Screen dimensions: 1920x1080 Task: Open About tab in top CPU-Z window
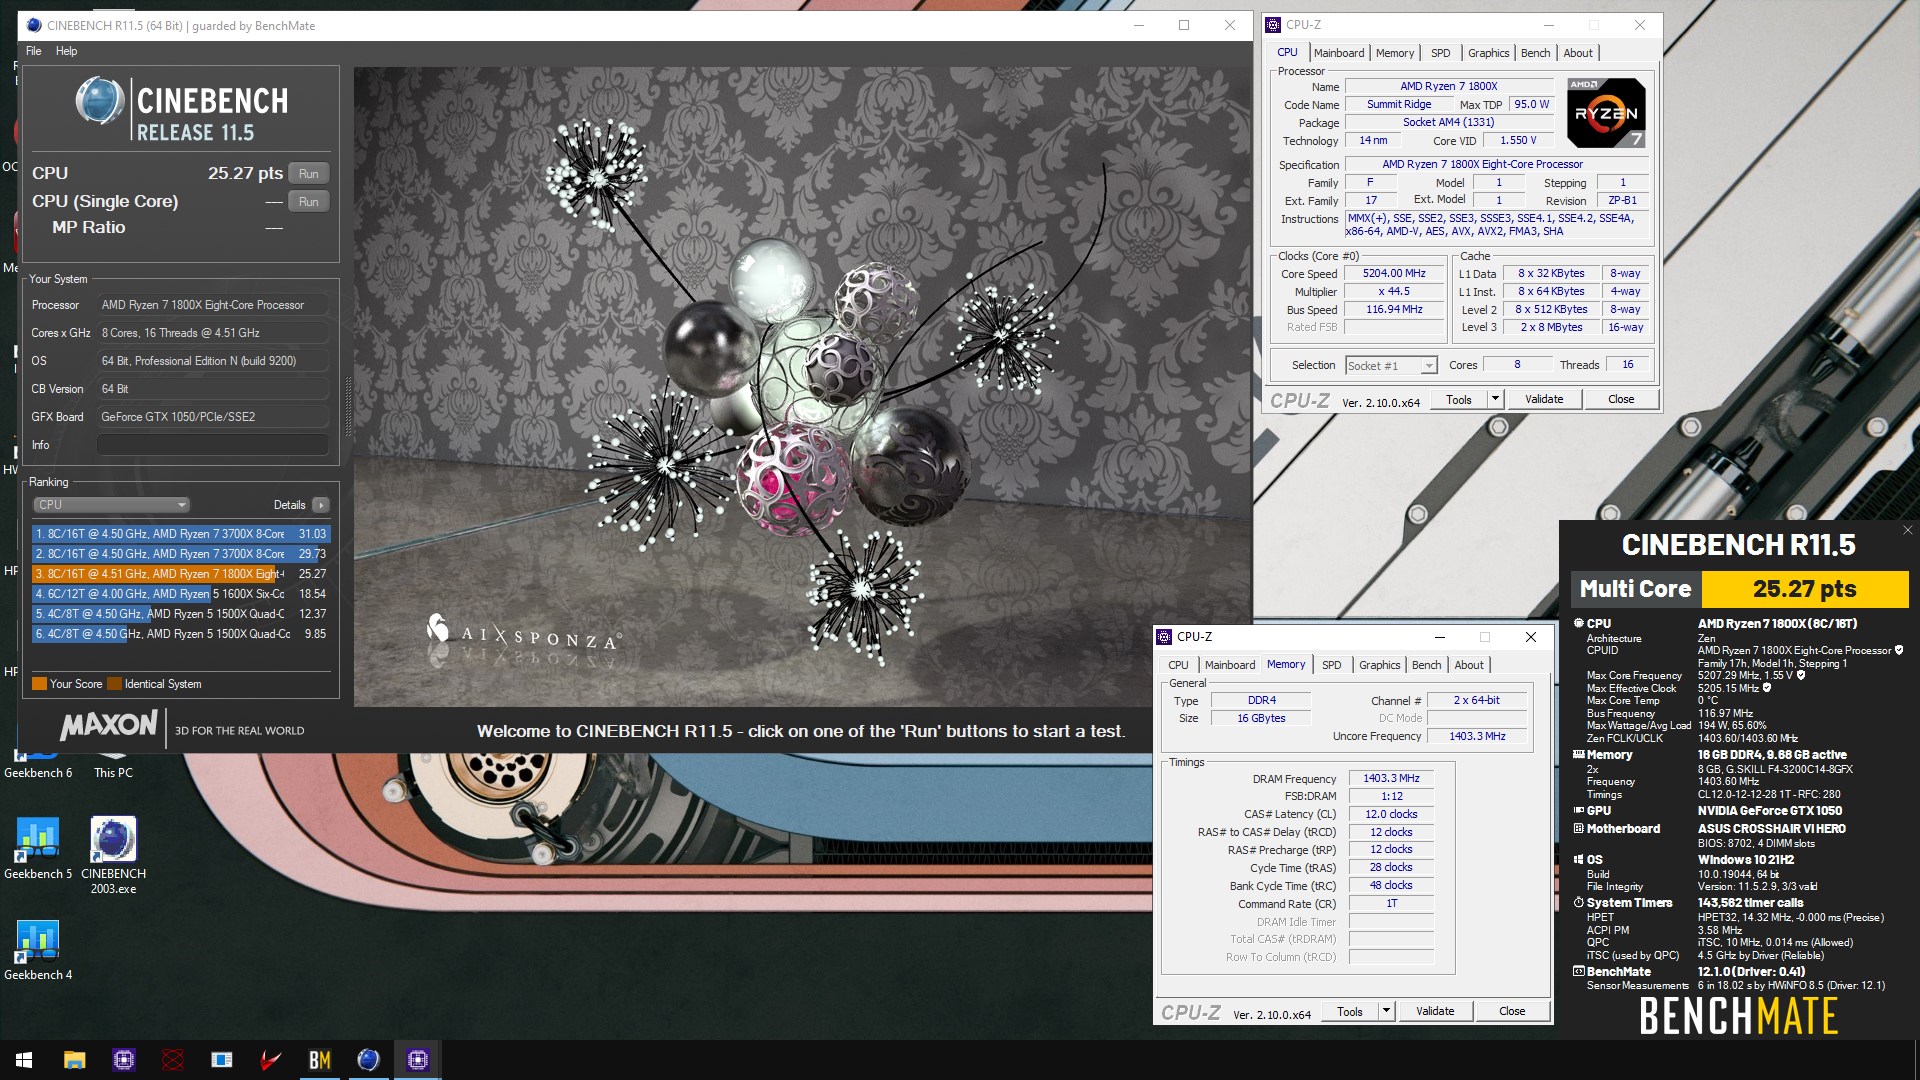pos(1578,53)
